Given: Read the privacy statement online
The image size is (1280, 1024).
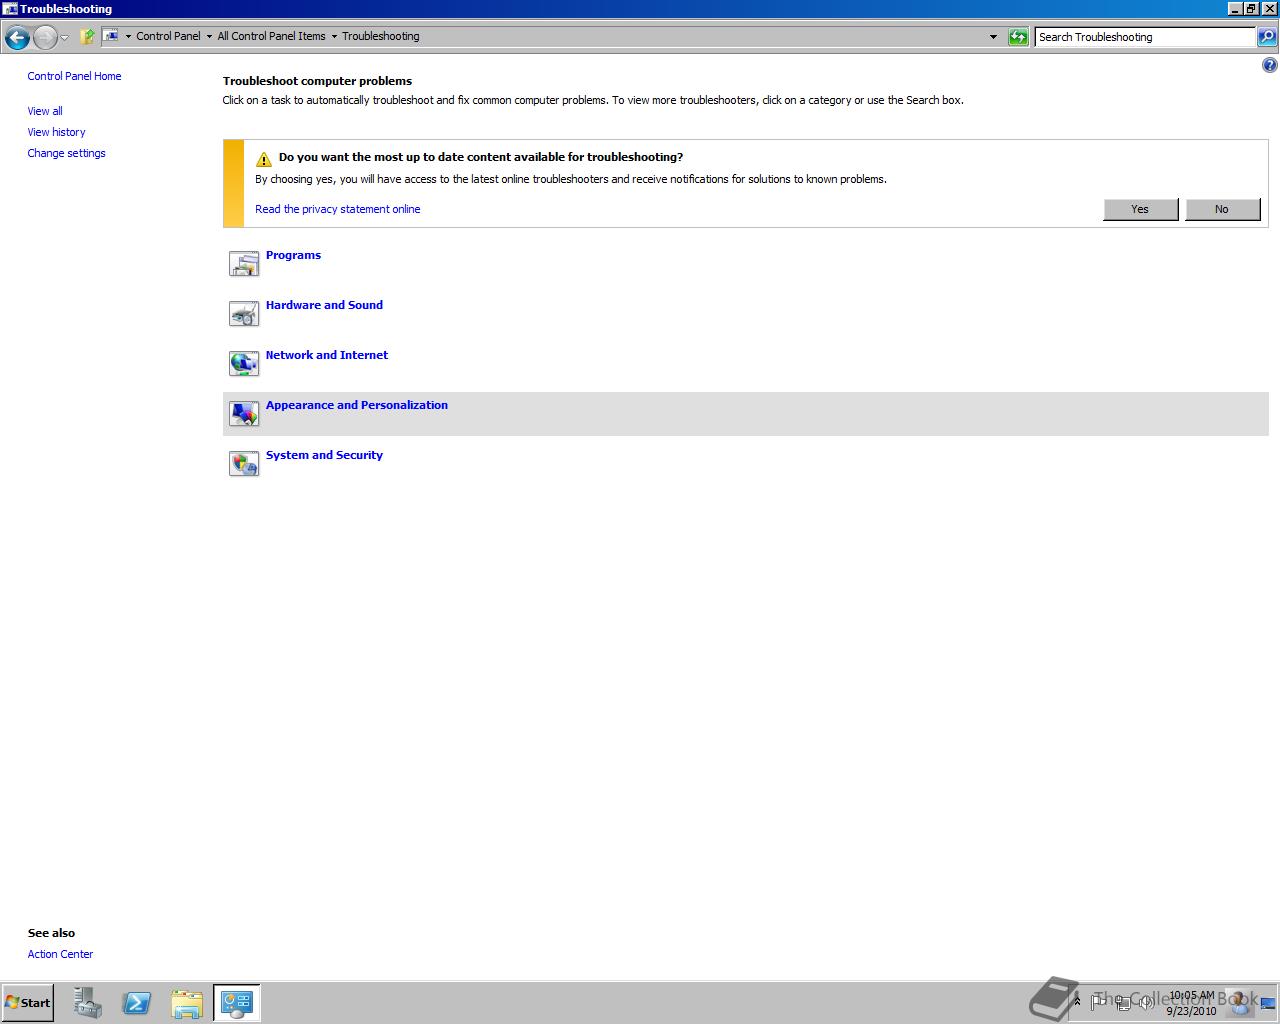Looking at the screenshot, I should click(337, 209).
